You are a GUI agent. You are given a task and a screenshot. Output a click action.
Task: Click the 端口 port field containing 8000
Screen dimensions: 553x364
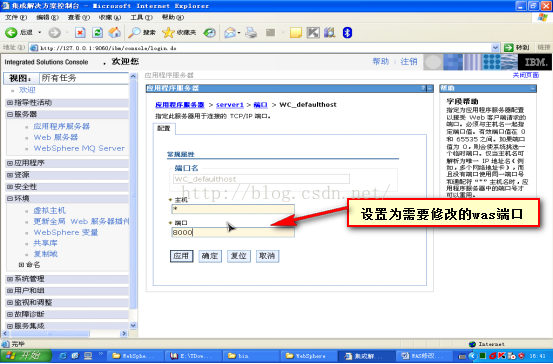[x=233, y=232]
